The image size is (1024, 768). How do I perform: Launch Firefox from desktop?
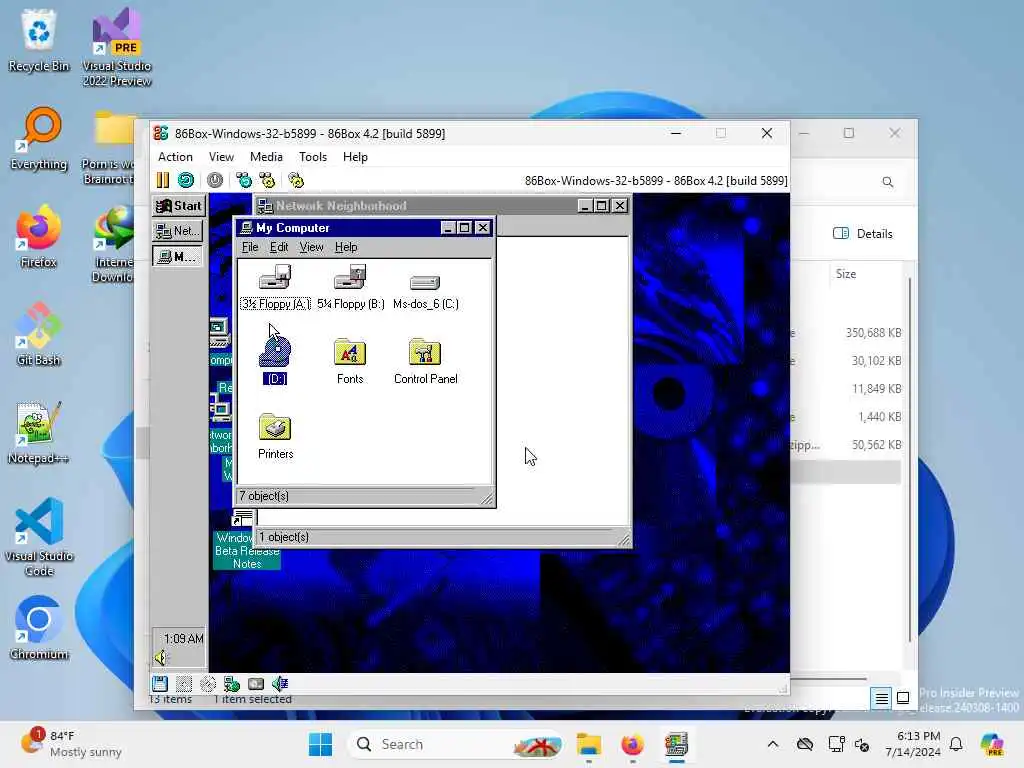[39, 236]
